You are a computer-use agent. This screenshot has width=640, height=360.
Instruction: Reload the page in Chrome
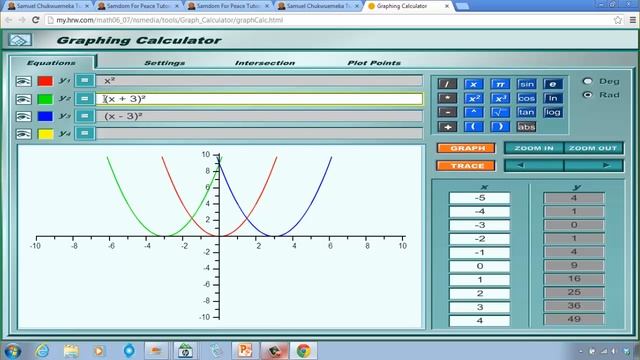(36, 20)
